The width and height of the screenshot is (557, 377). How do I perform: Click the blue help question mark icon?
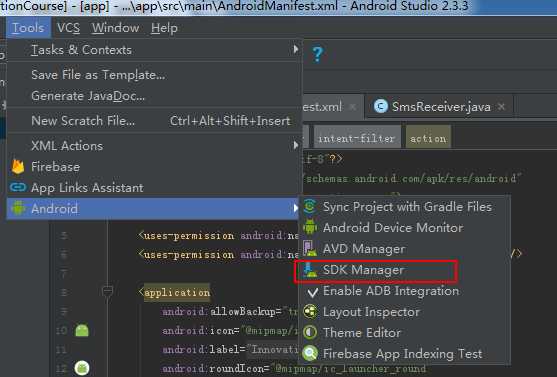point(318,55)
